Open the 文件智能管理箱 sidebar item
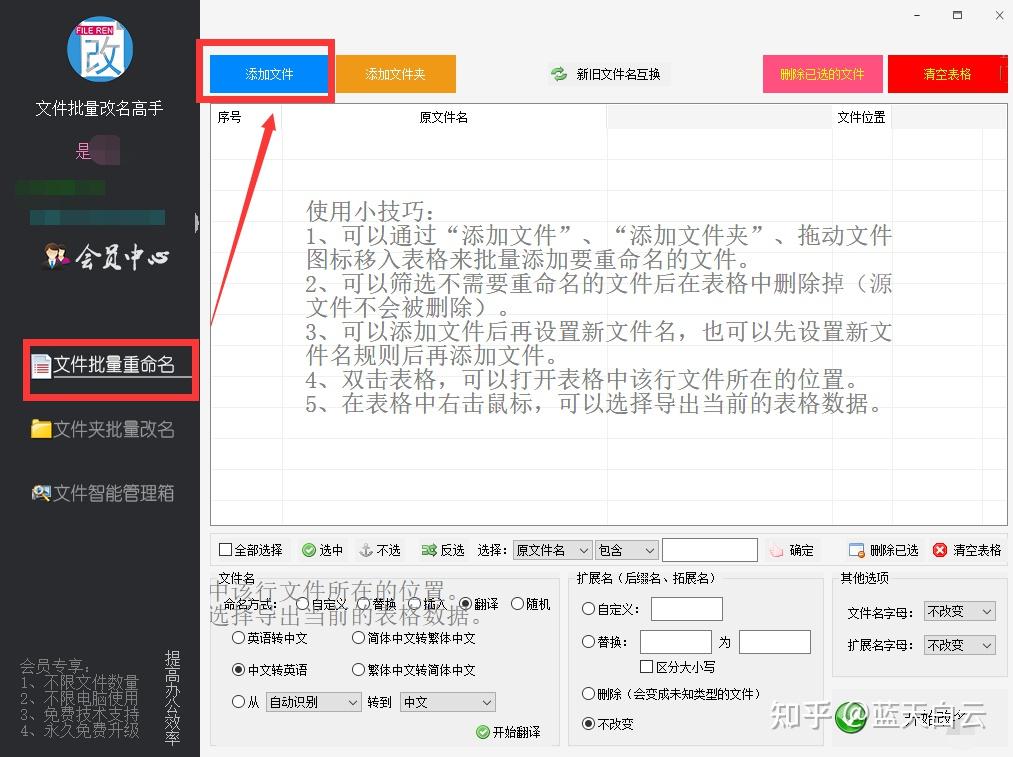The height and width of the screenshot is (757, 1013). click(103, 493)
